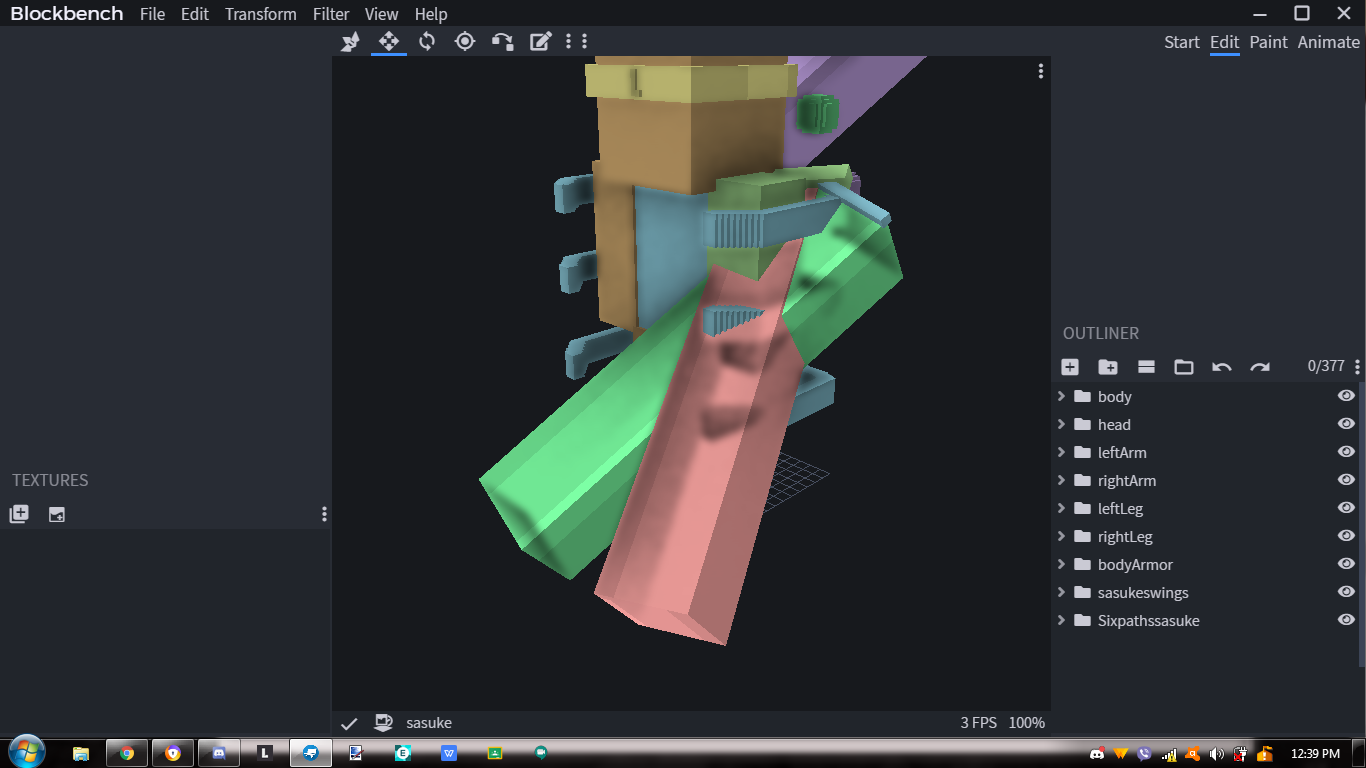The image size is (1366, 768).
Task: Import a texture with the import texture icon
Action: [57, 514]
